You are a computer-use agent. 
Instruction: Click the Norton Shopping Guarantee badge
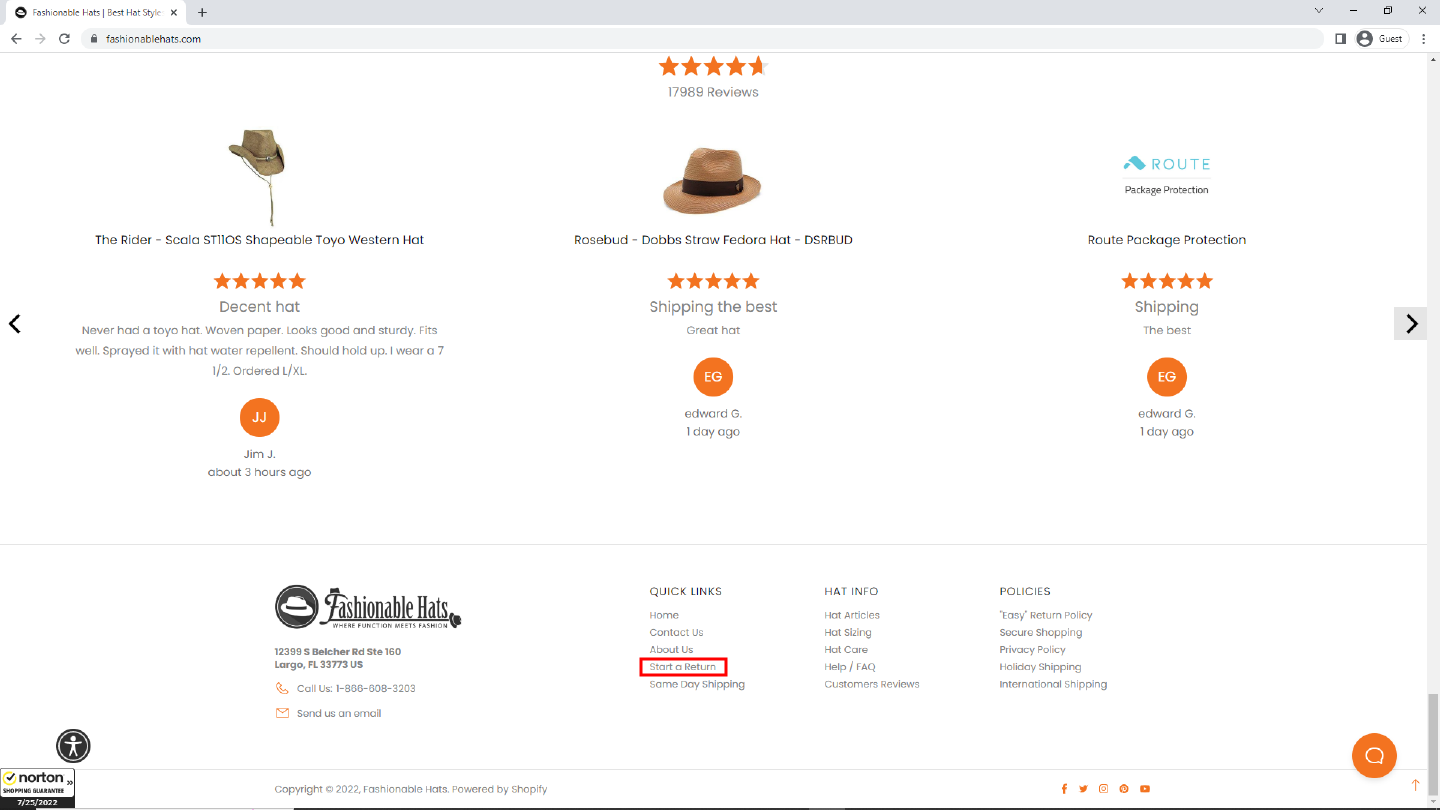(x=37, y=788)
